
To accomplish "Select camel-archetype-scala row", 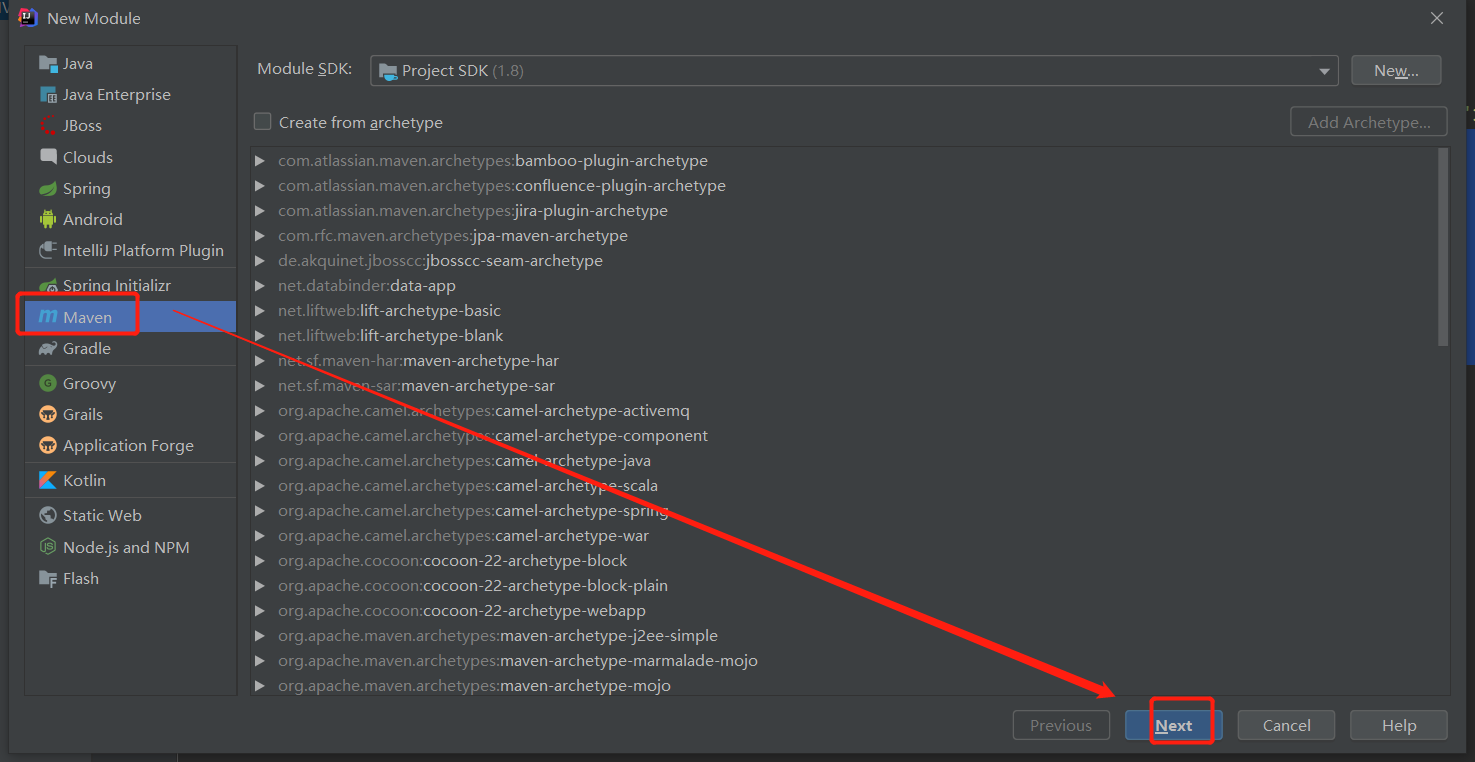I will pos(844,486).
